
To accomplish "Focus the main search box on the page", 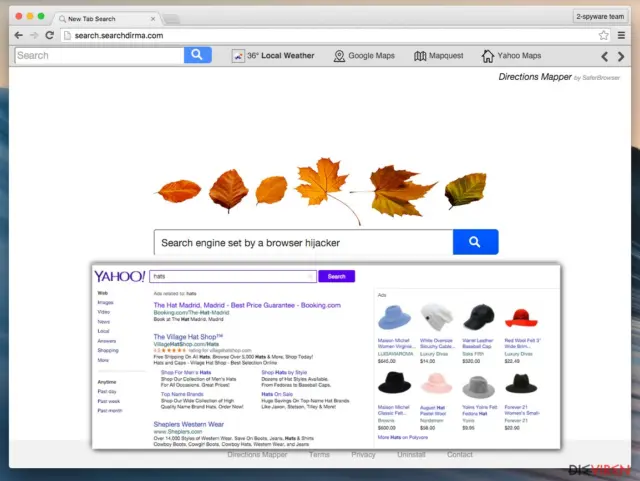I will (x=303, y=243).
